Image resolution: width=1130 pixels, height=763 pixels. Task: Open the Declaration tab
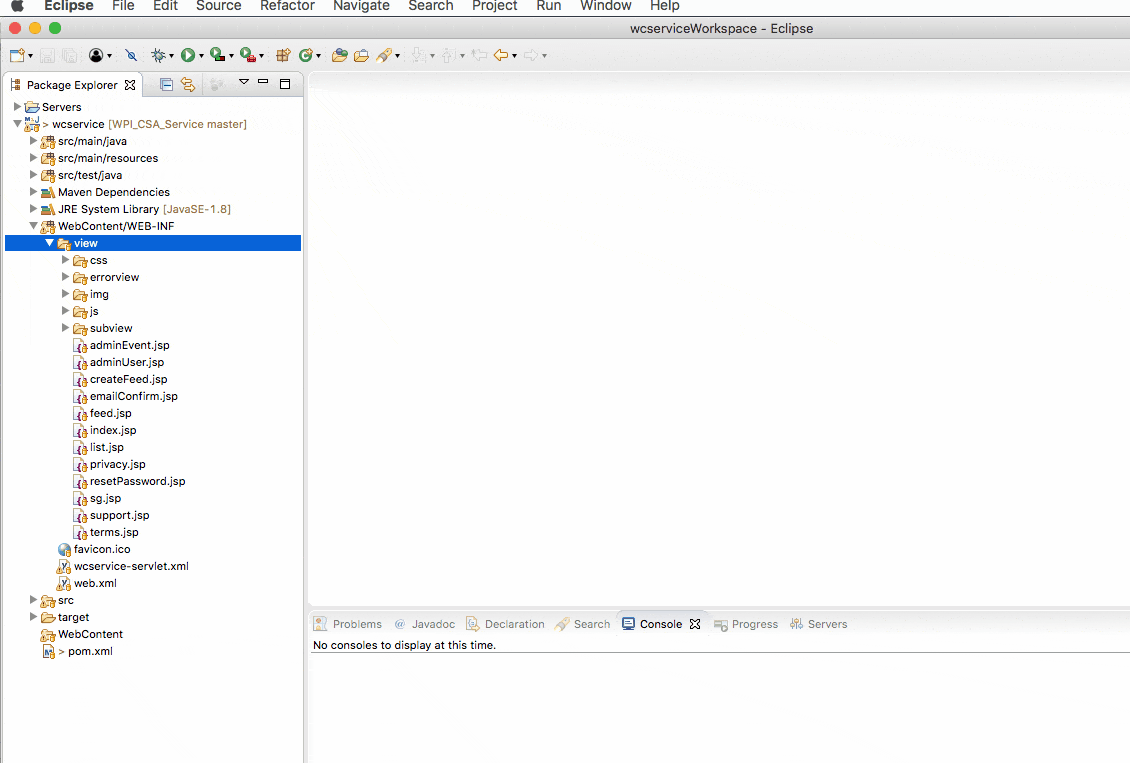pyautogui.click(x=506, y=624)
